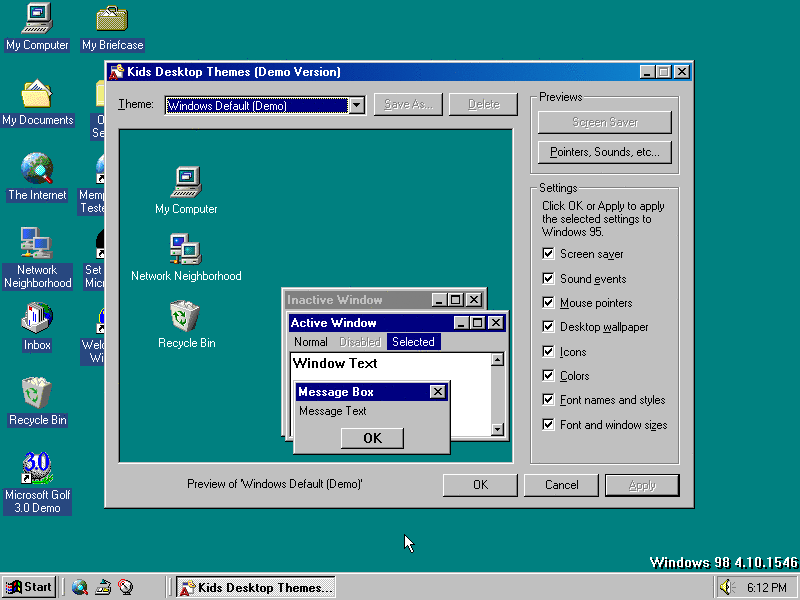800x600 pixels.
Task: Toggle the Colors checkbox
Action: pyautogui.click(x=548, y=376)
